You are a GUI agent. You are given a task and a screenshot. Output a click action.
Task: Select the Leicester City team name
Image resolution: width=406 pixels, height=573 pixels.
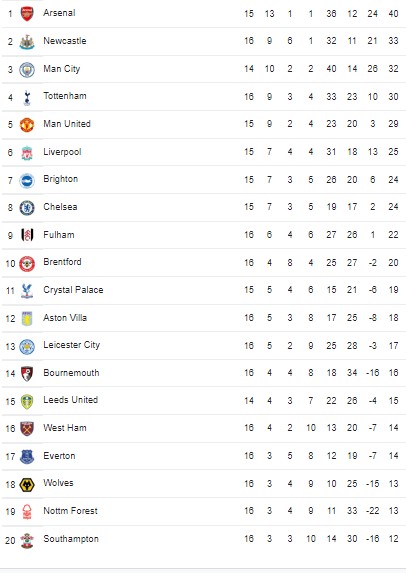71,345
